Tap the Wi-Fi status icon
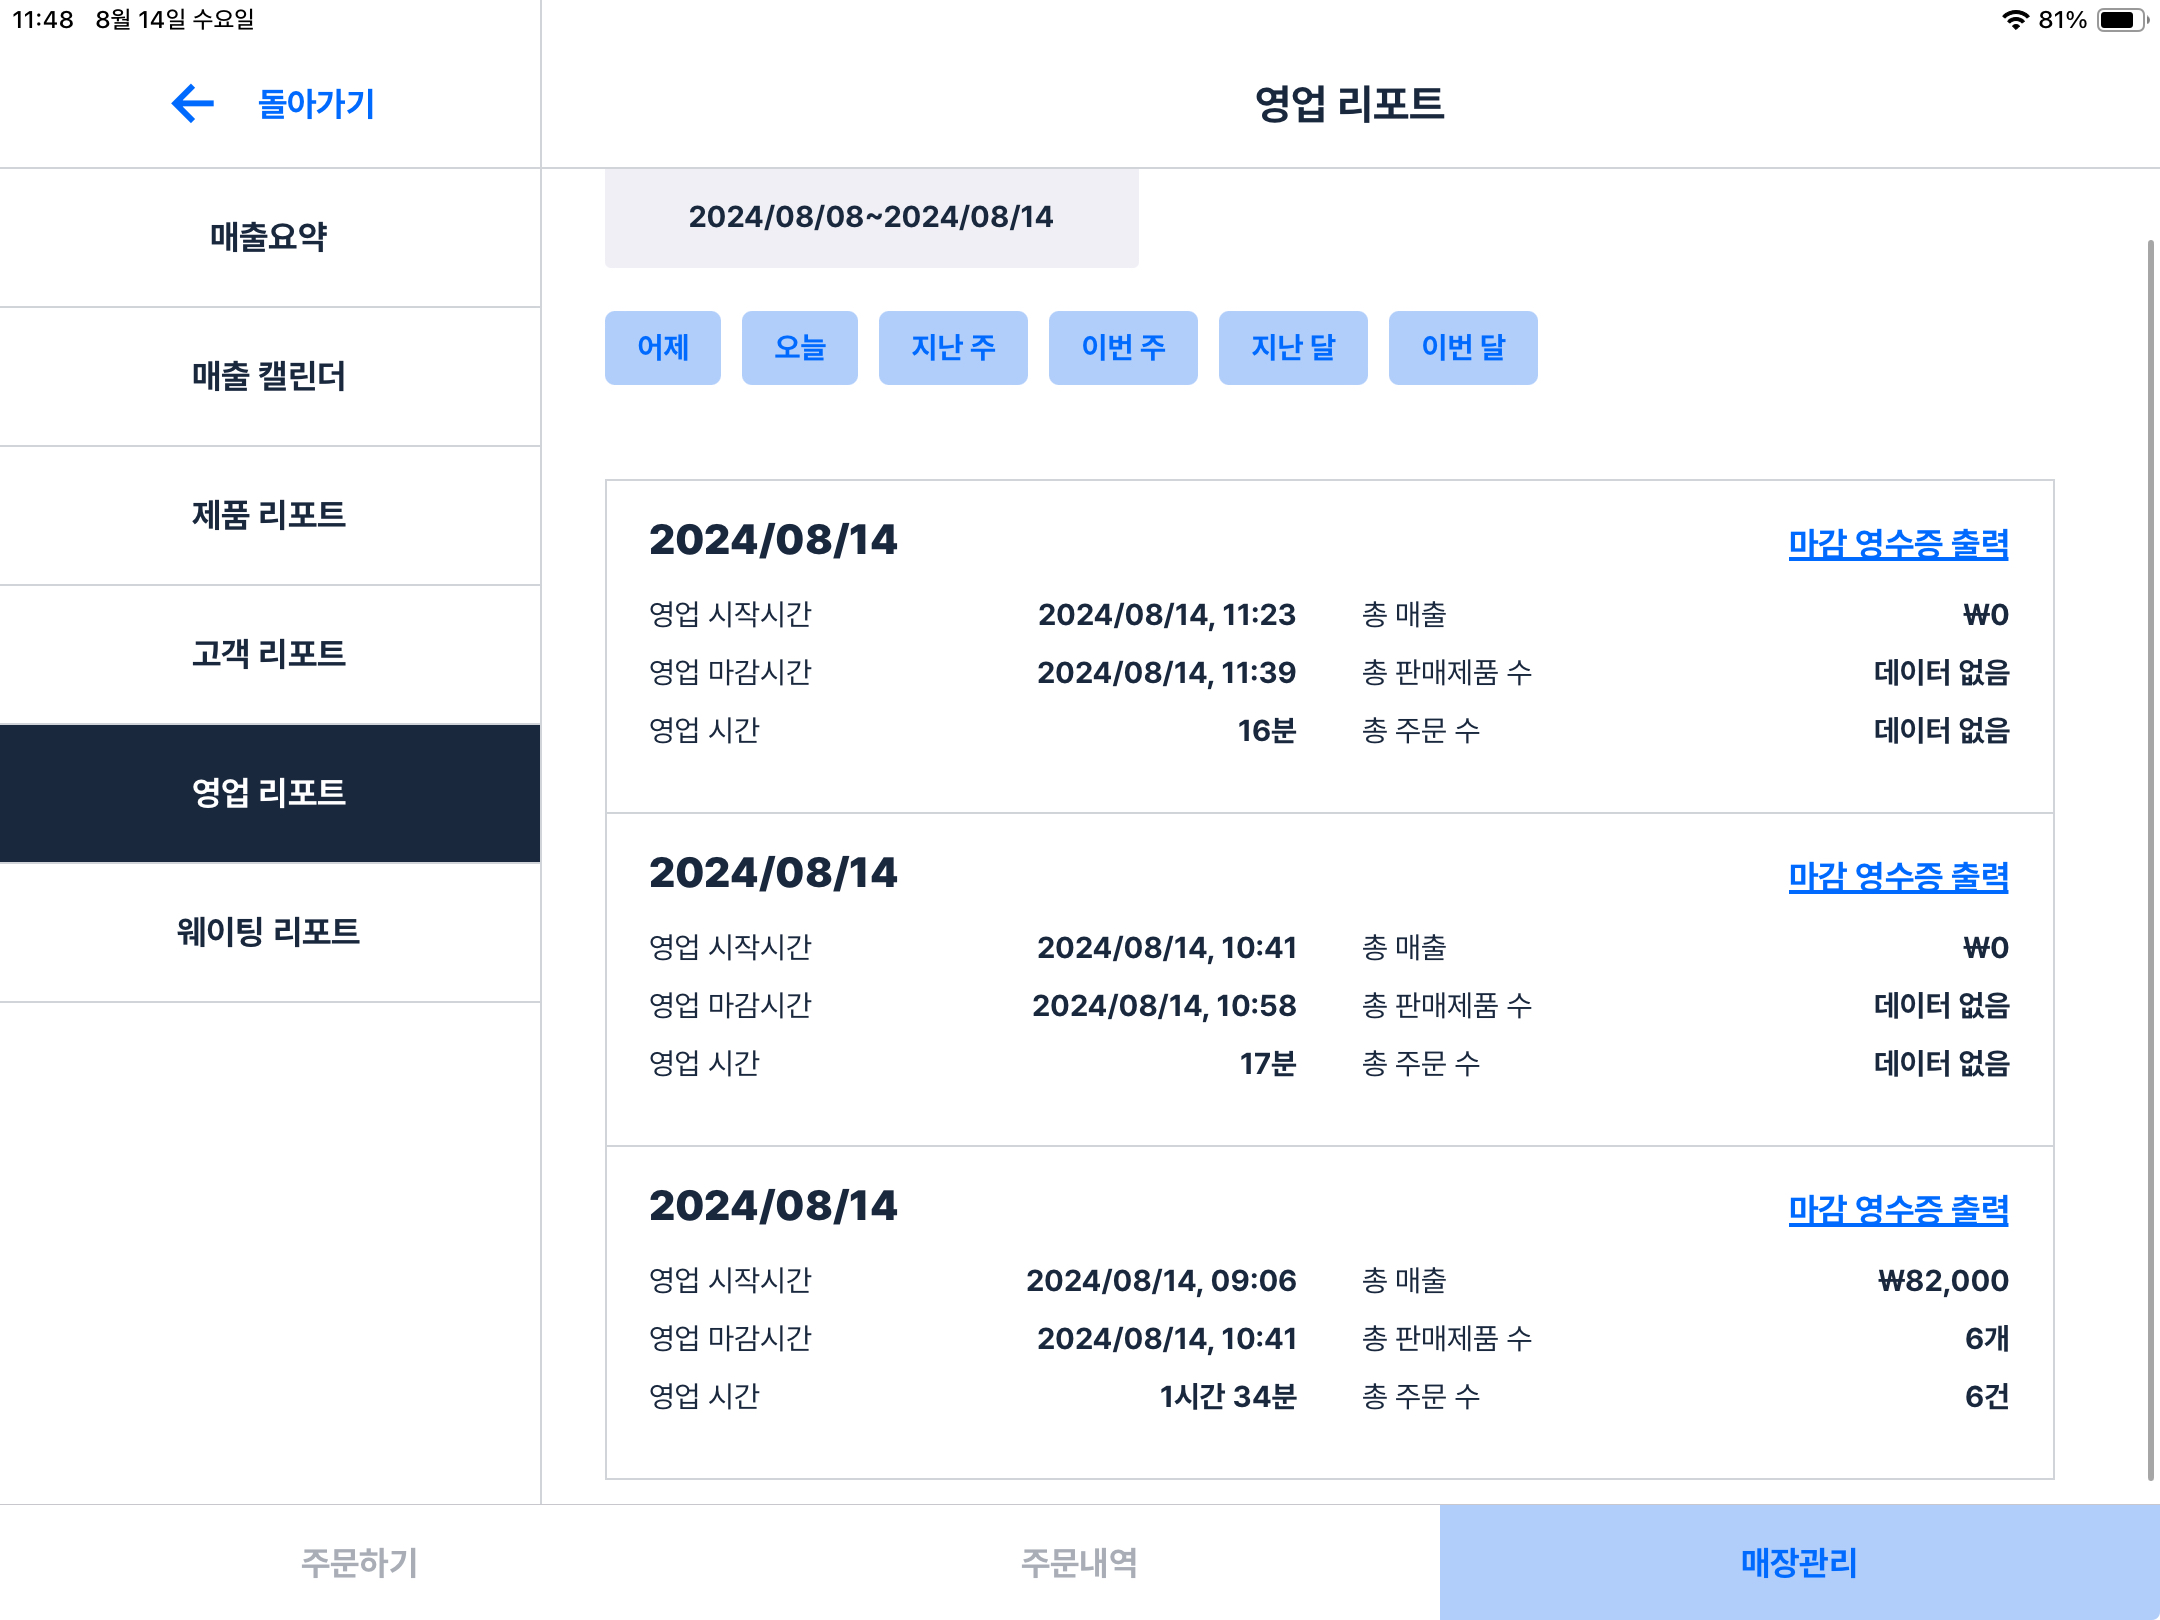The height and width of the screenshot is (1620, 2160). pyautogui.click(x=2014, y=20)
